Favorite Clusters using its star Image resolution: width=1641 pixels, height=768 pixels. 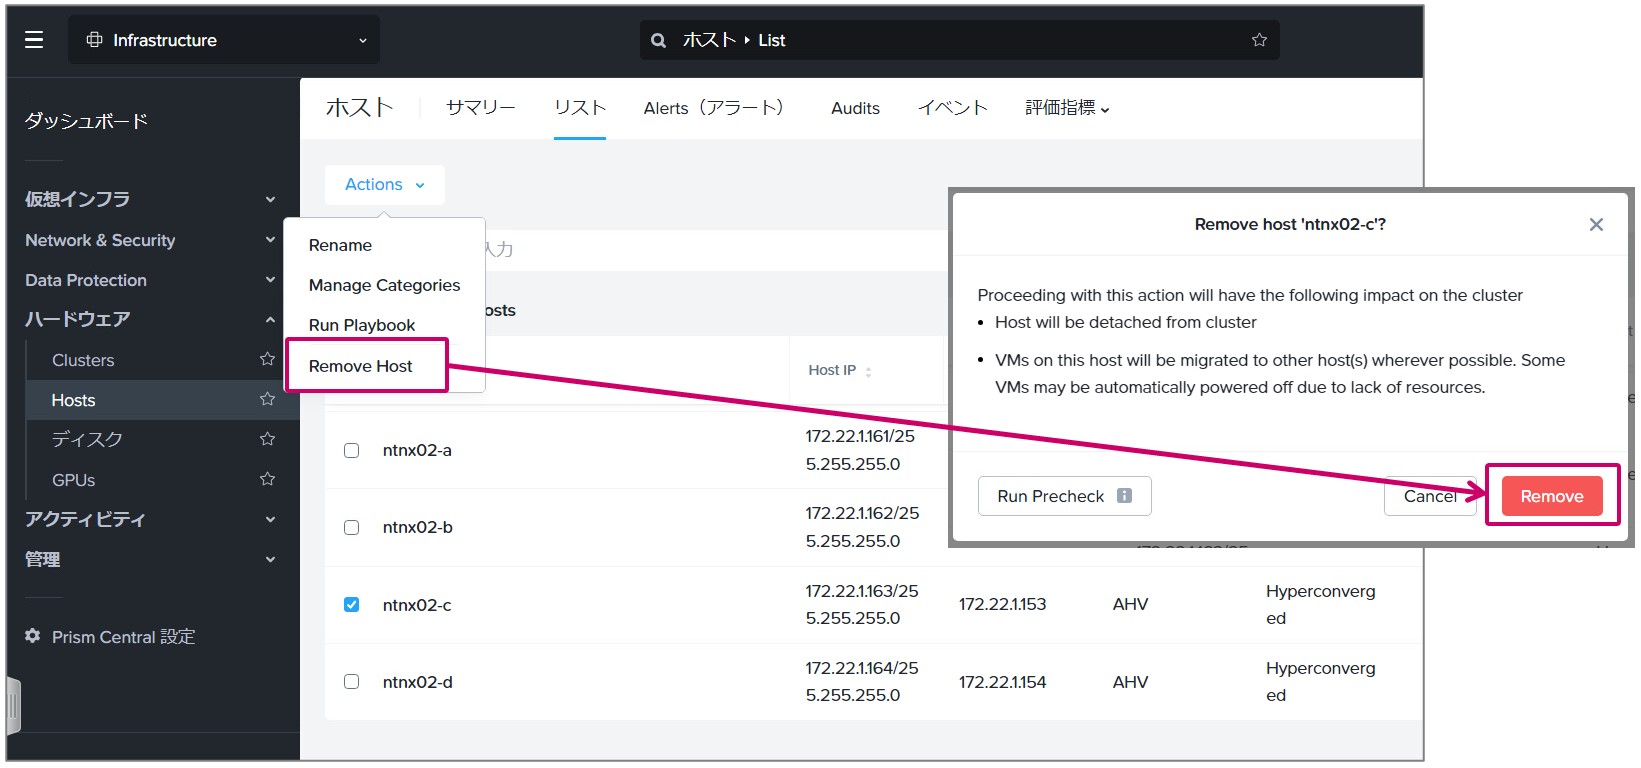[x=267, y=359]
